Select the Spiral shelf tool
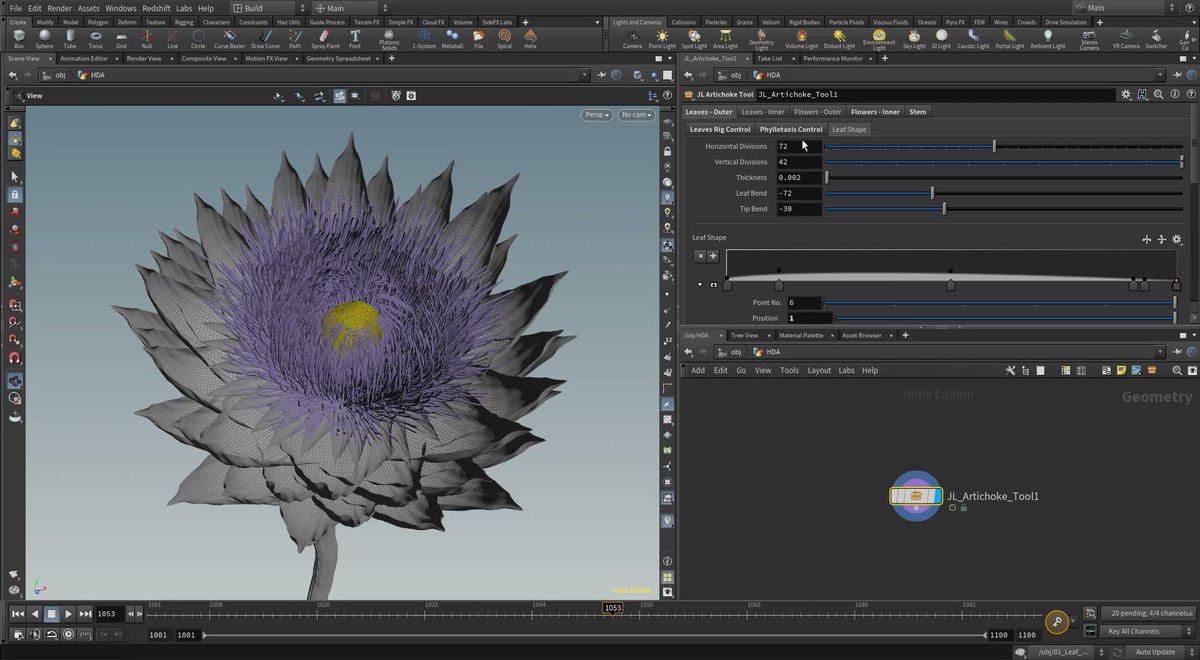The width and height of the screenshot is (1200, 660). pyautogui.click(x=503, y=39)
